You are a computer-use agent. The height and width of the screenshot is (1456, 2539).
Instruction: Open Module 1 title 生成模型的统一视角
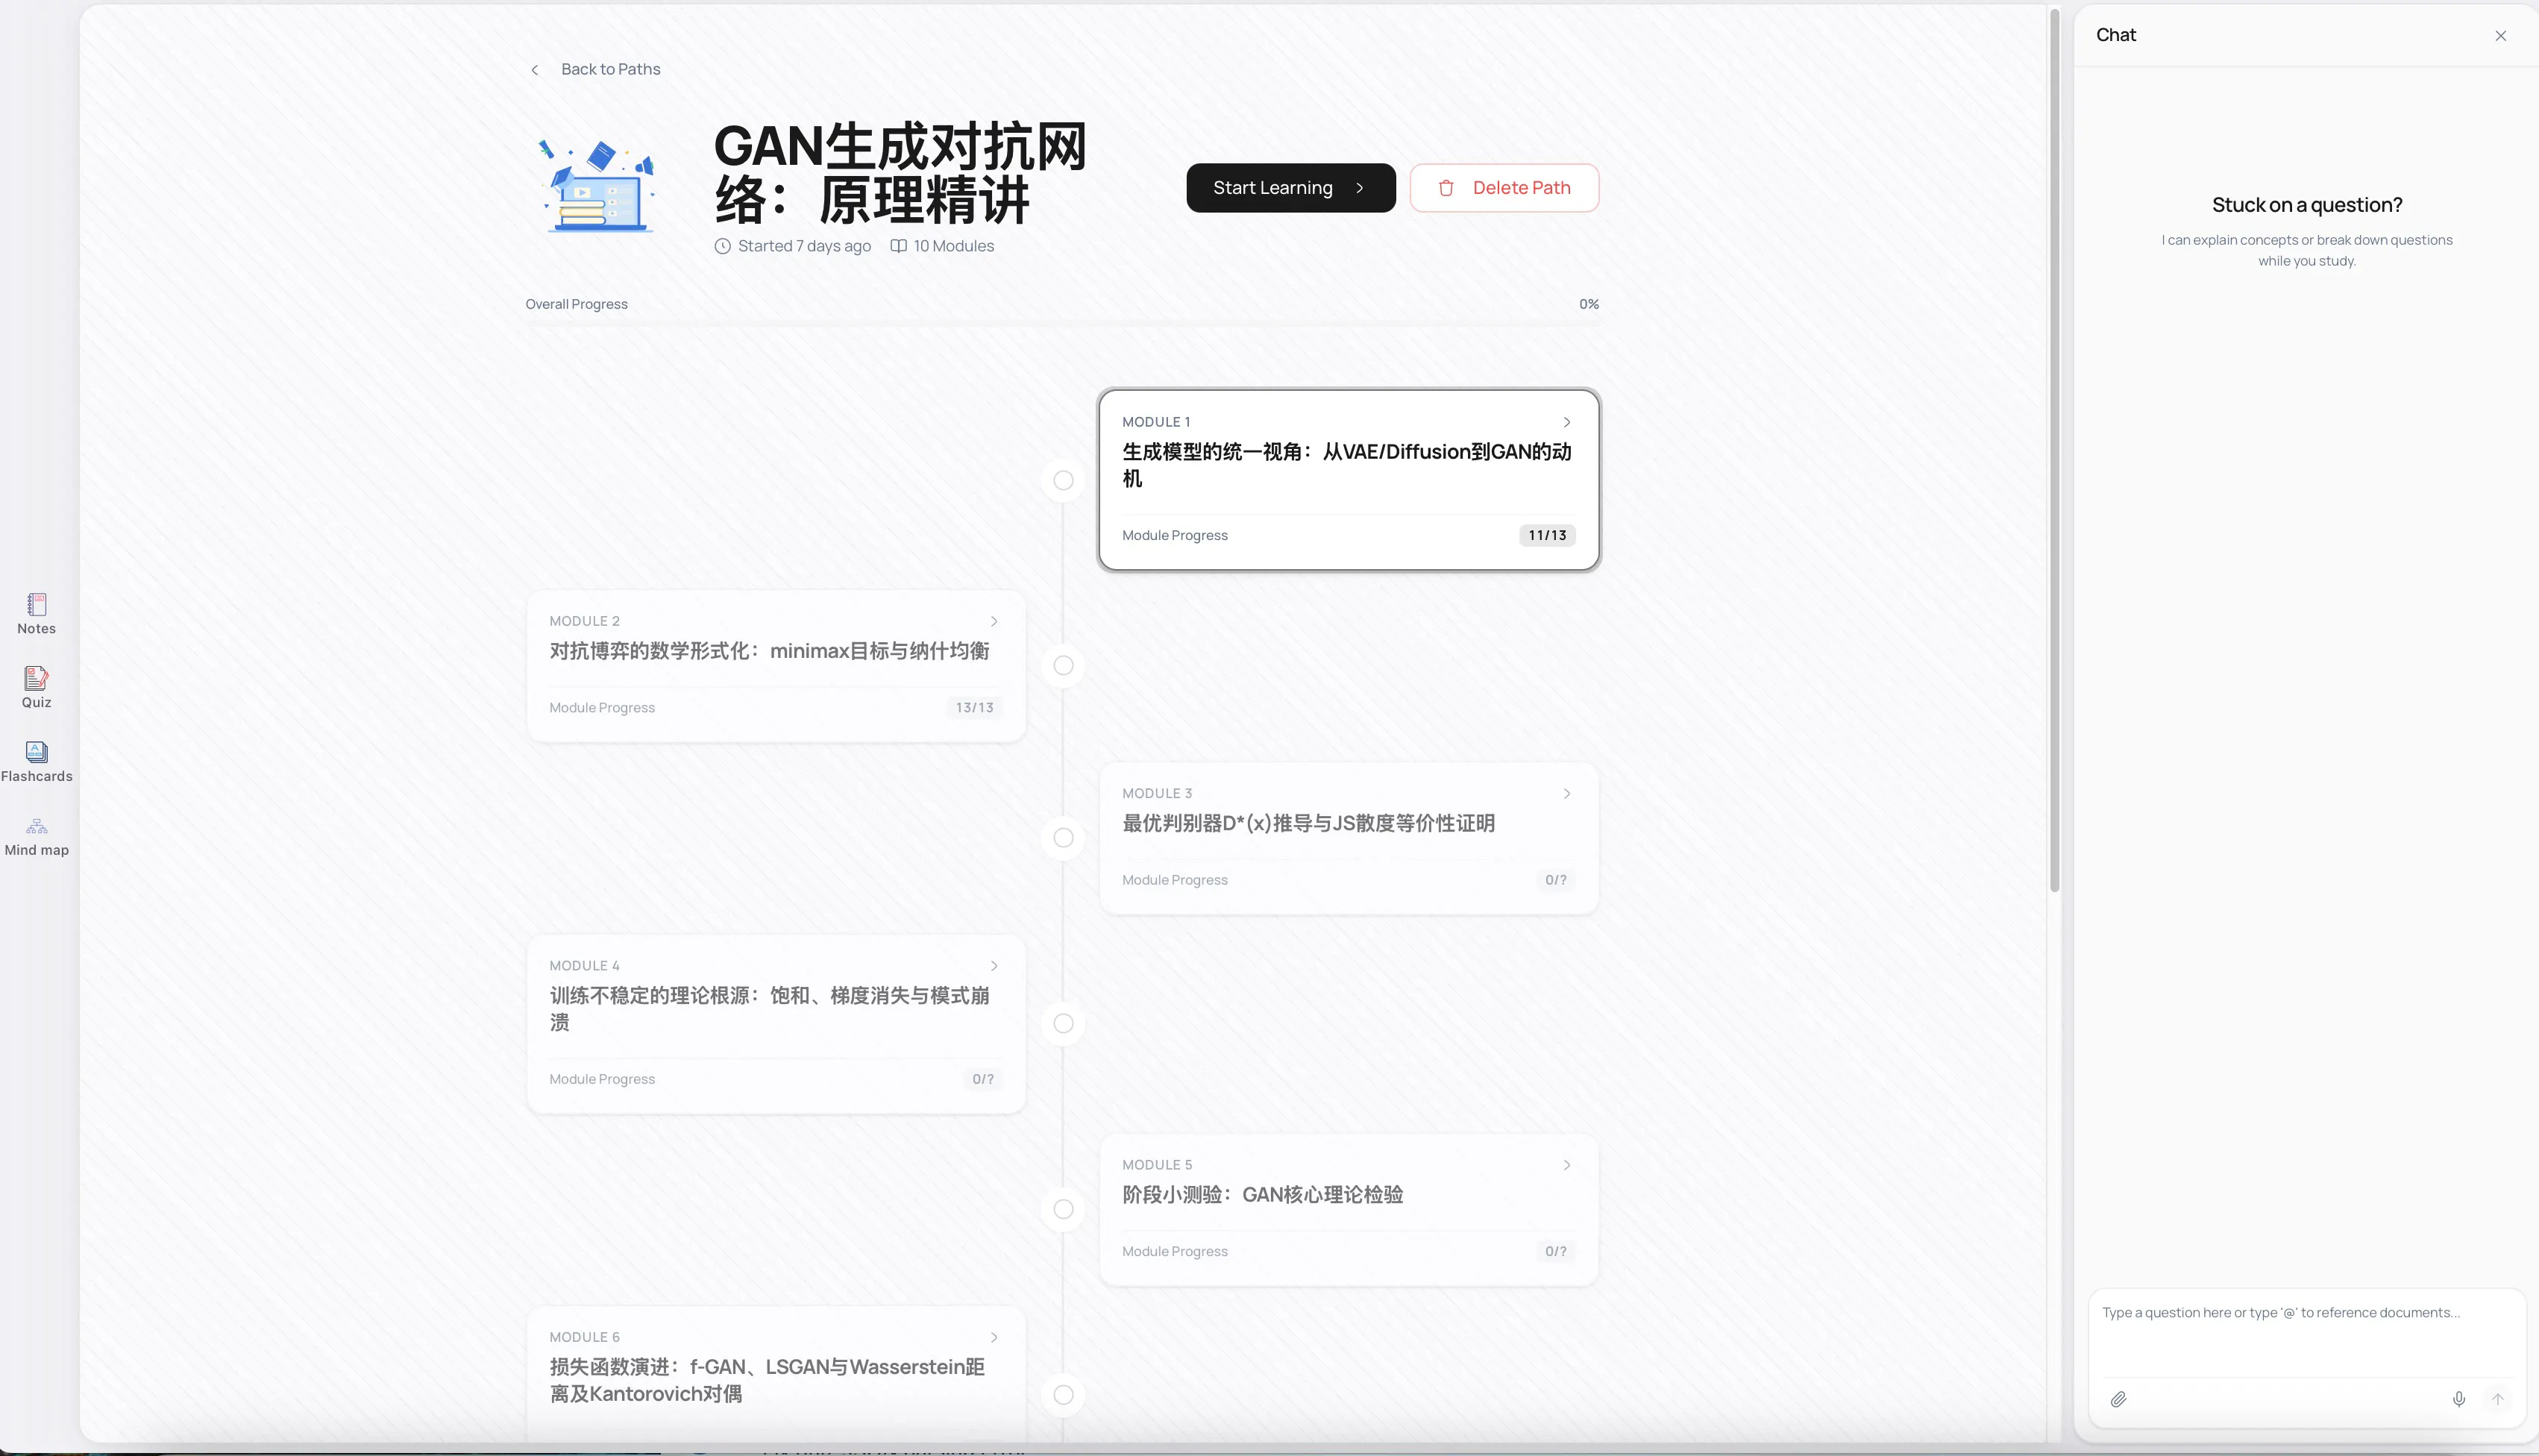click(x=1346, y=465)
